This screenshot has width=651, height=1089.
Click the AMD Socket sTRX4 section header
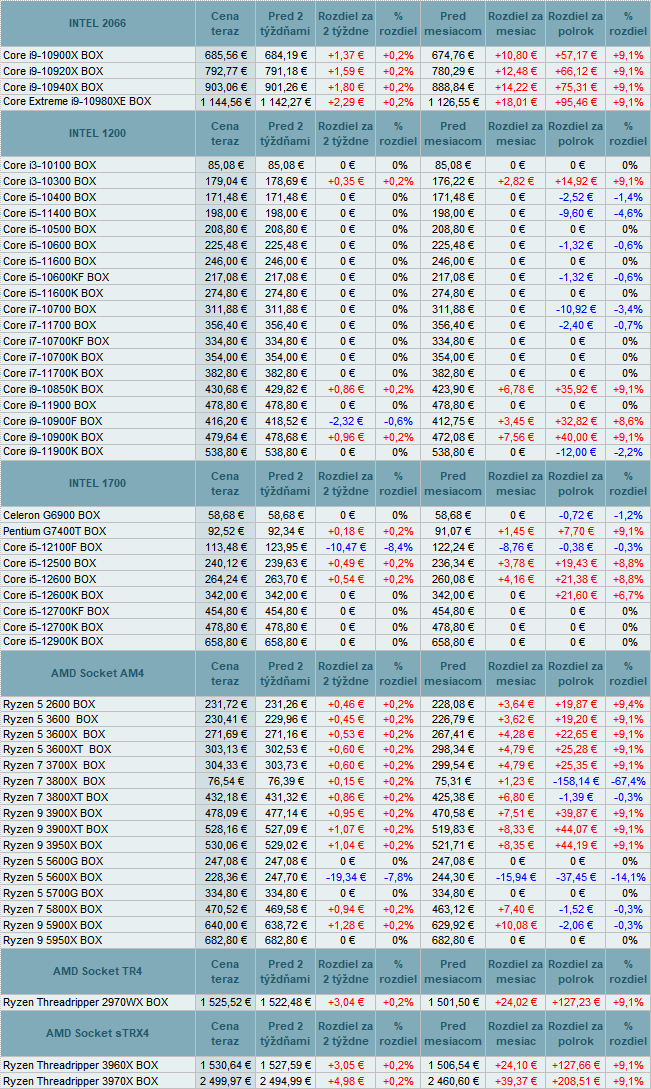97,1033
